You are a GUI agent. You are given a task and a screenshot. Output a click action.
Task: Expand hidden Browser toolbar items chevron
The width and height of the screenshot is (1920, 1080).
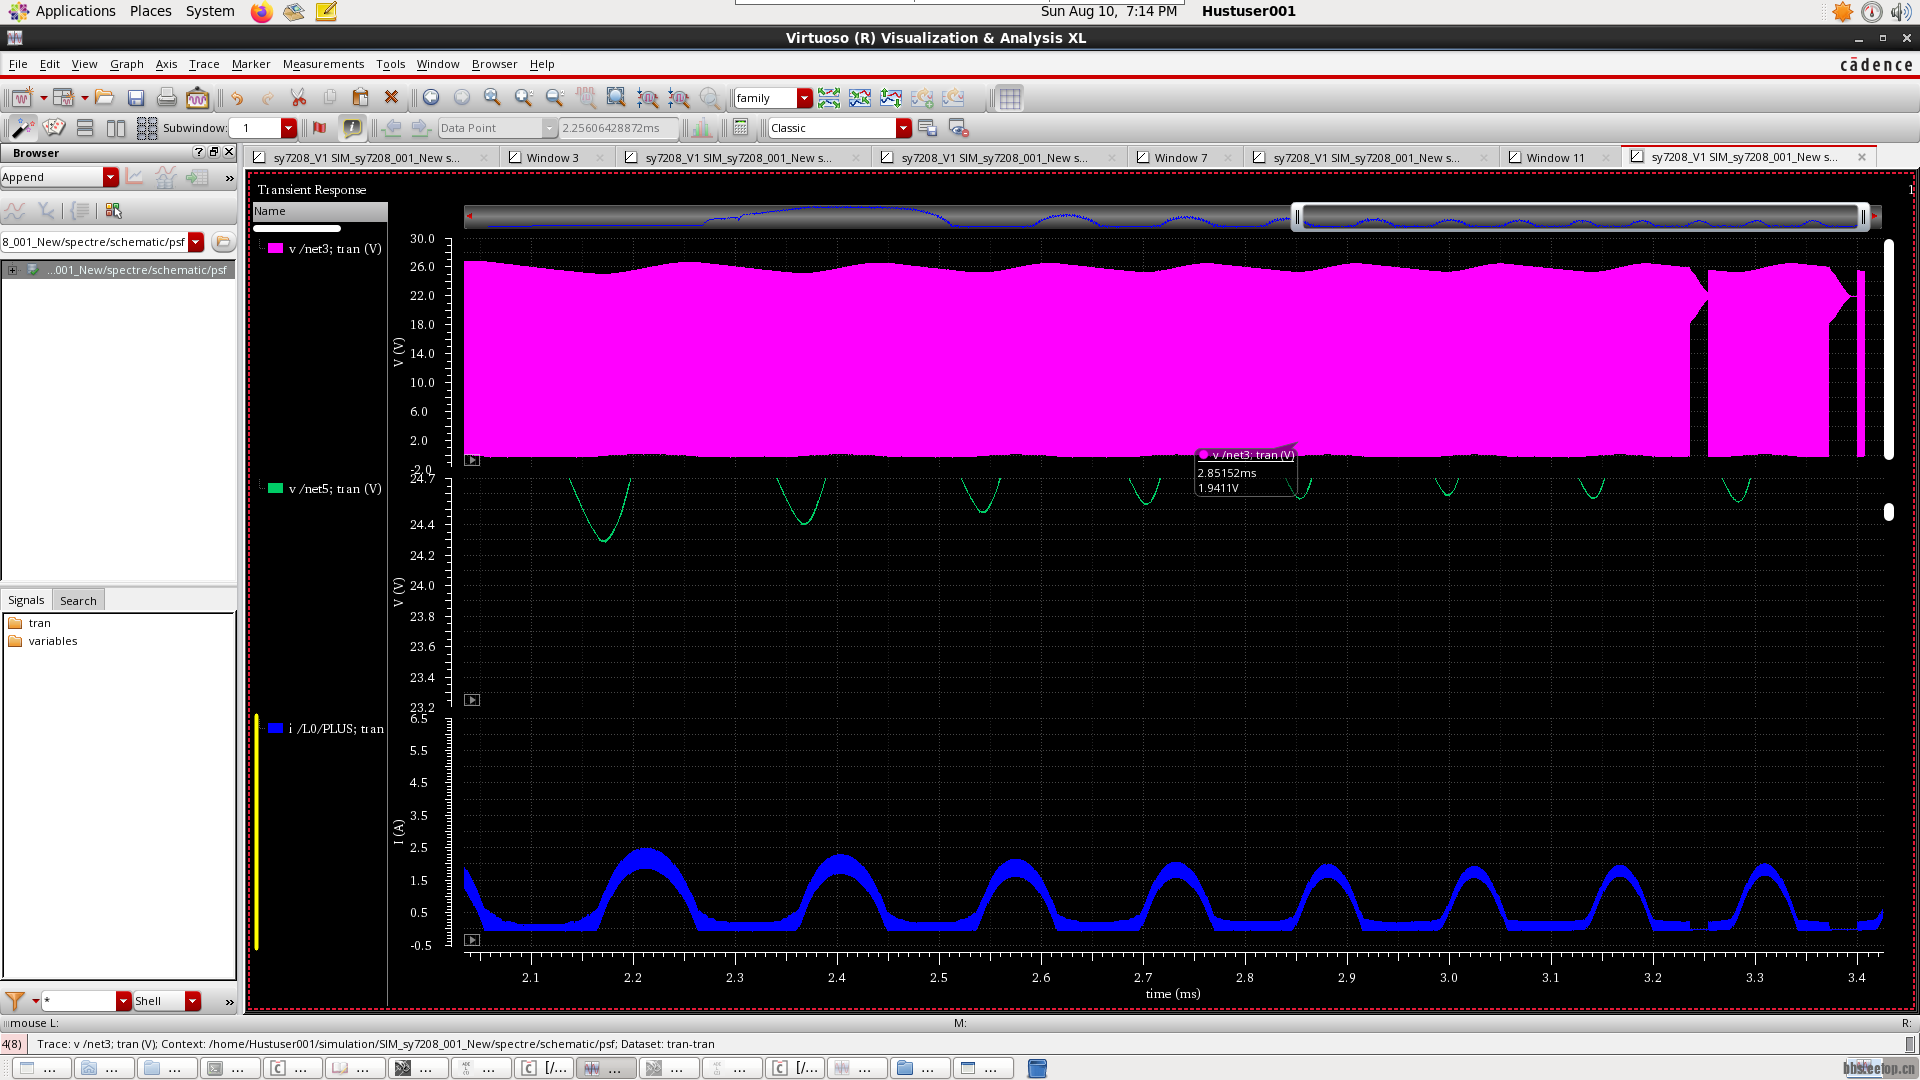(230, 178)
